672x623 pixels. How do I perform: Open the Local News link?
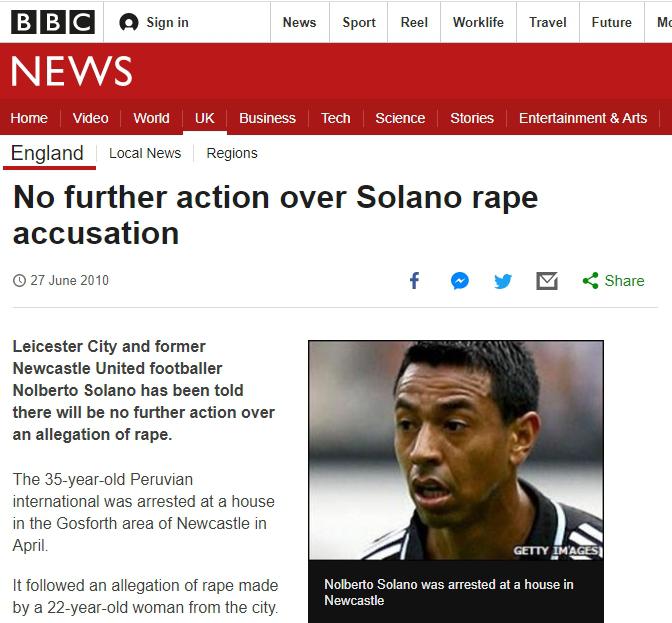coord(145,153)
